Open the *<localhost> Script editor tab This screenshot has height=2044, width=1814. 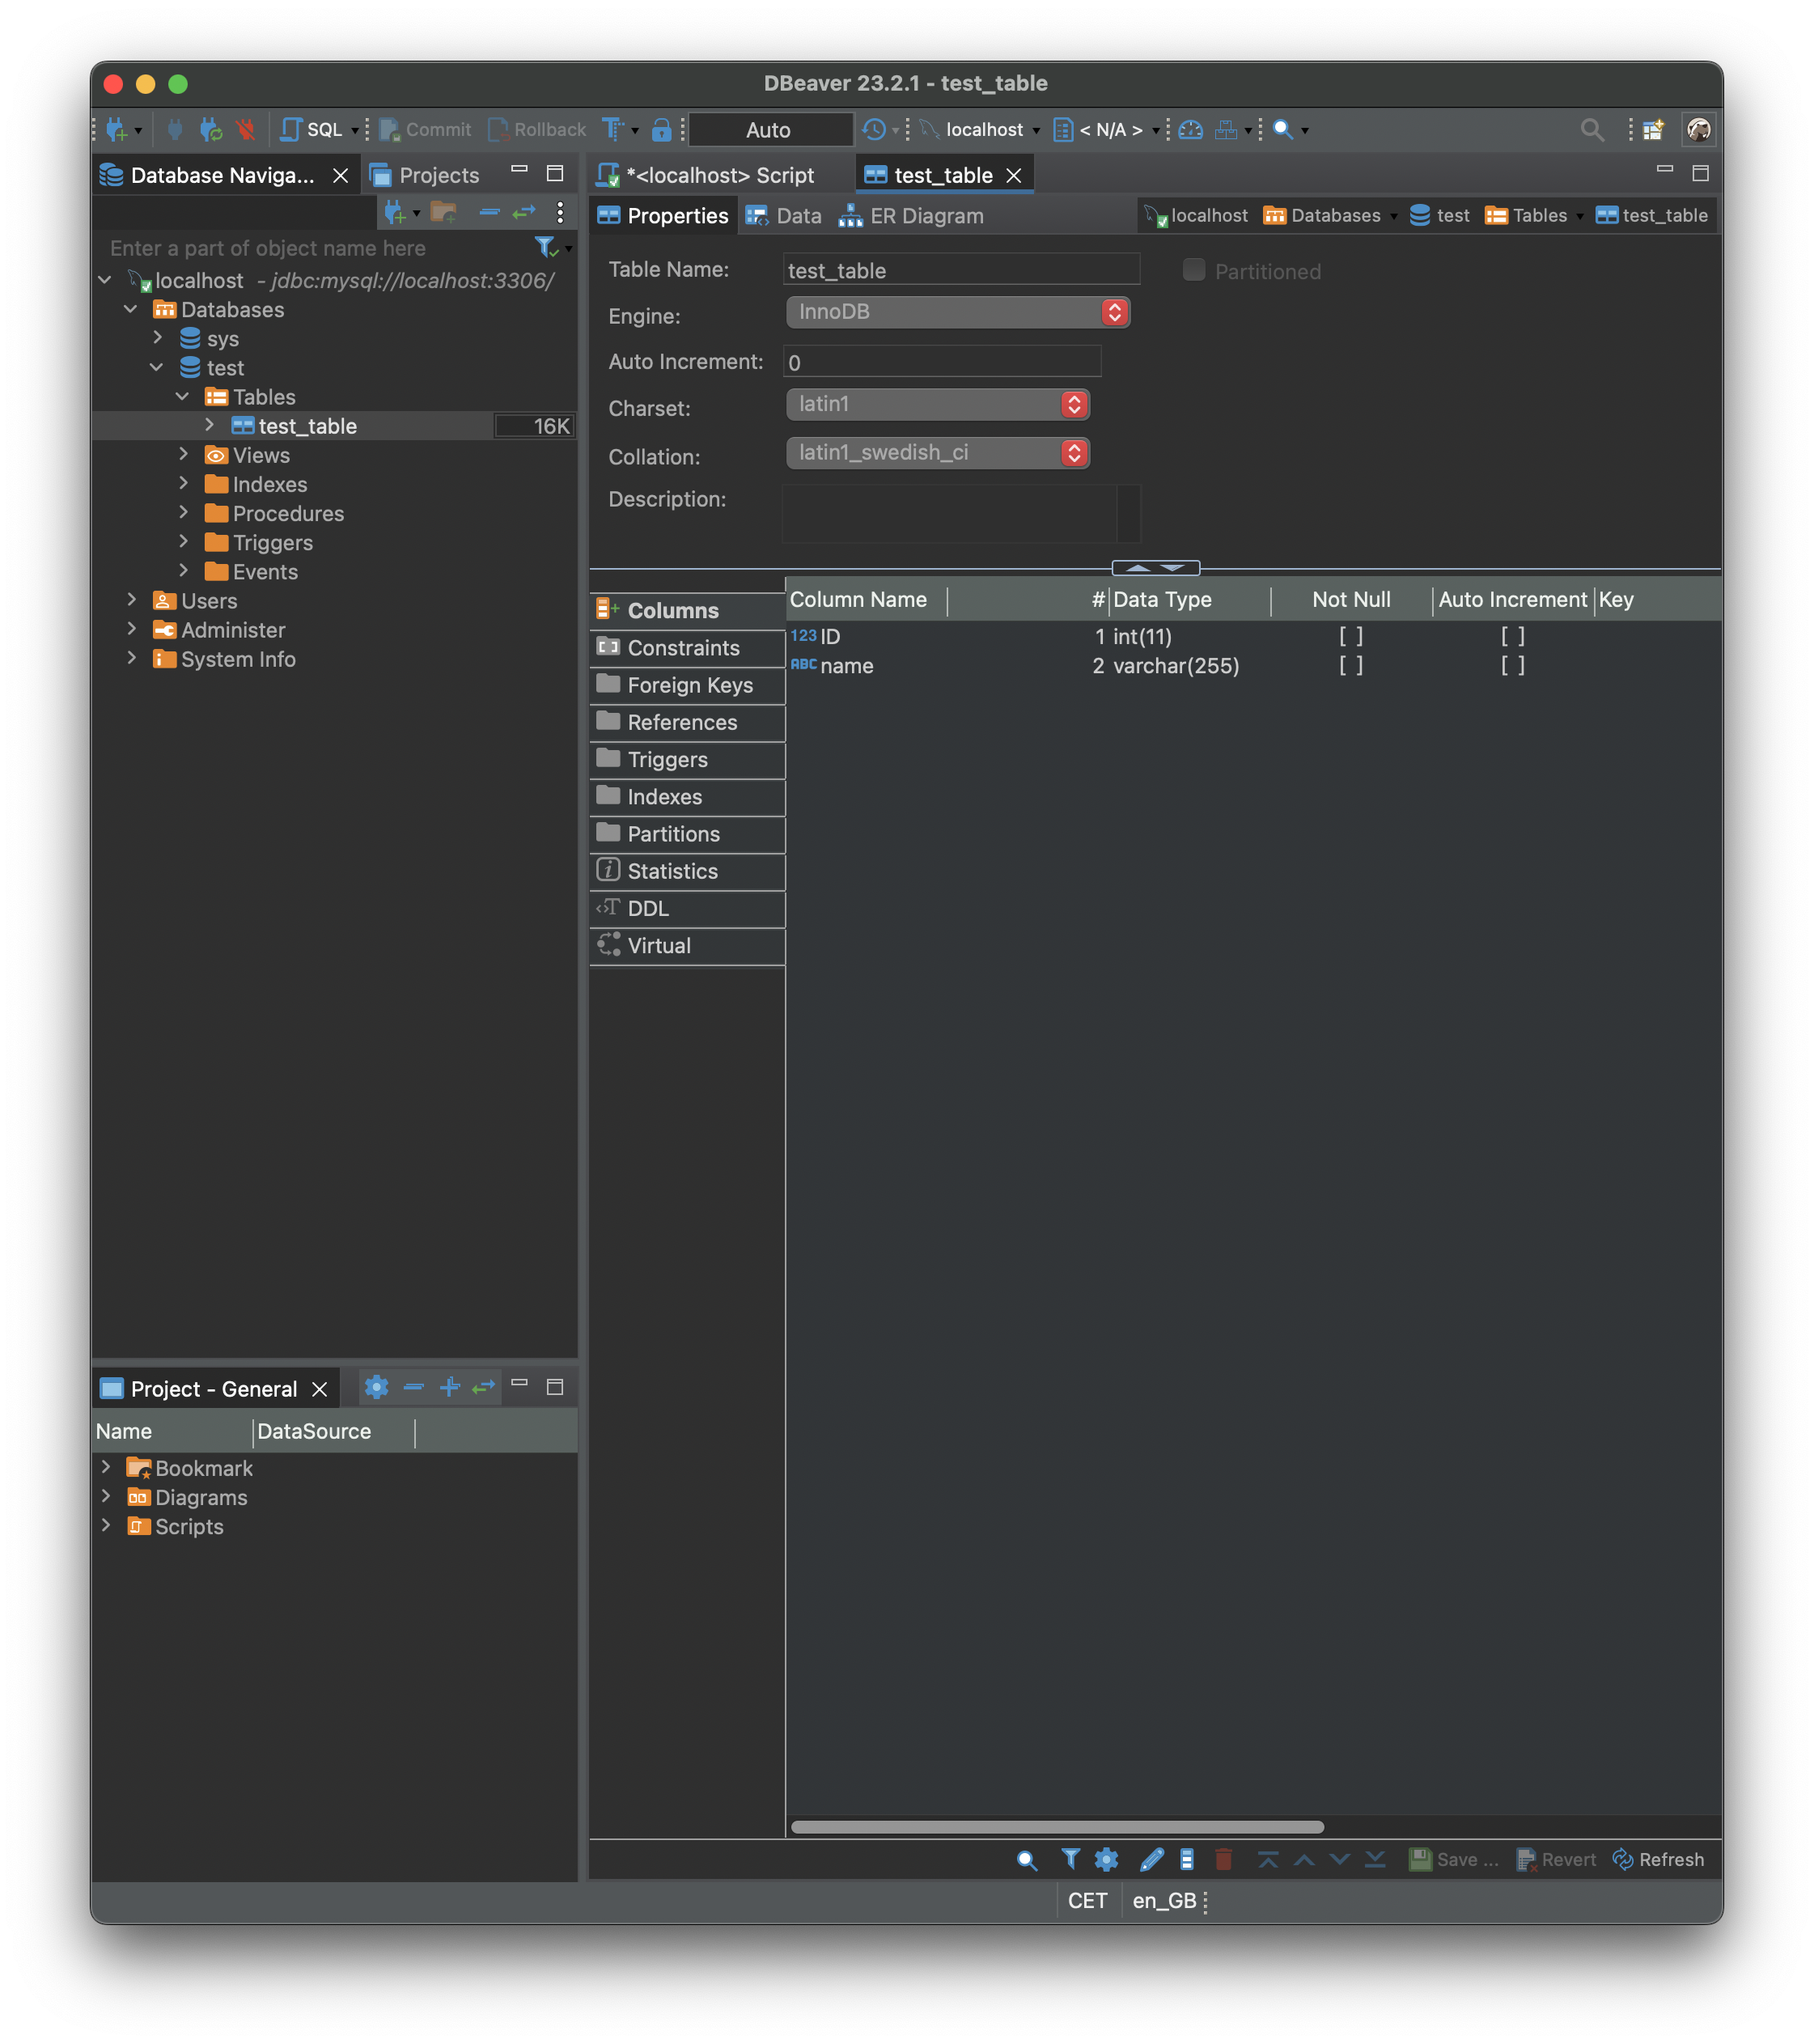click(x=706, y=175)
